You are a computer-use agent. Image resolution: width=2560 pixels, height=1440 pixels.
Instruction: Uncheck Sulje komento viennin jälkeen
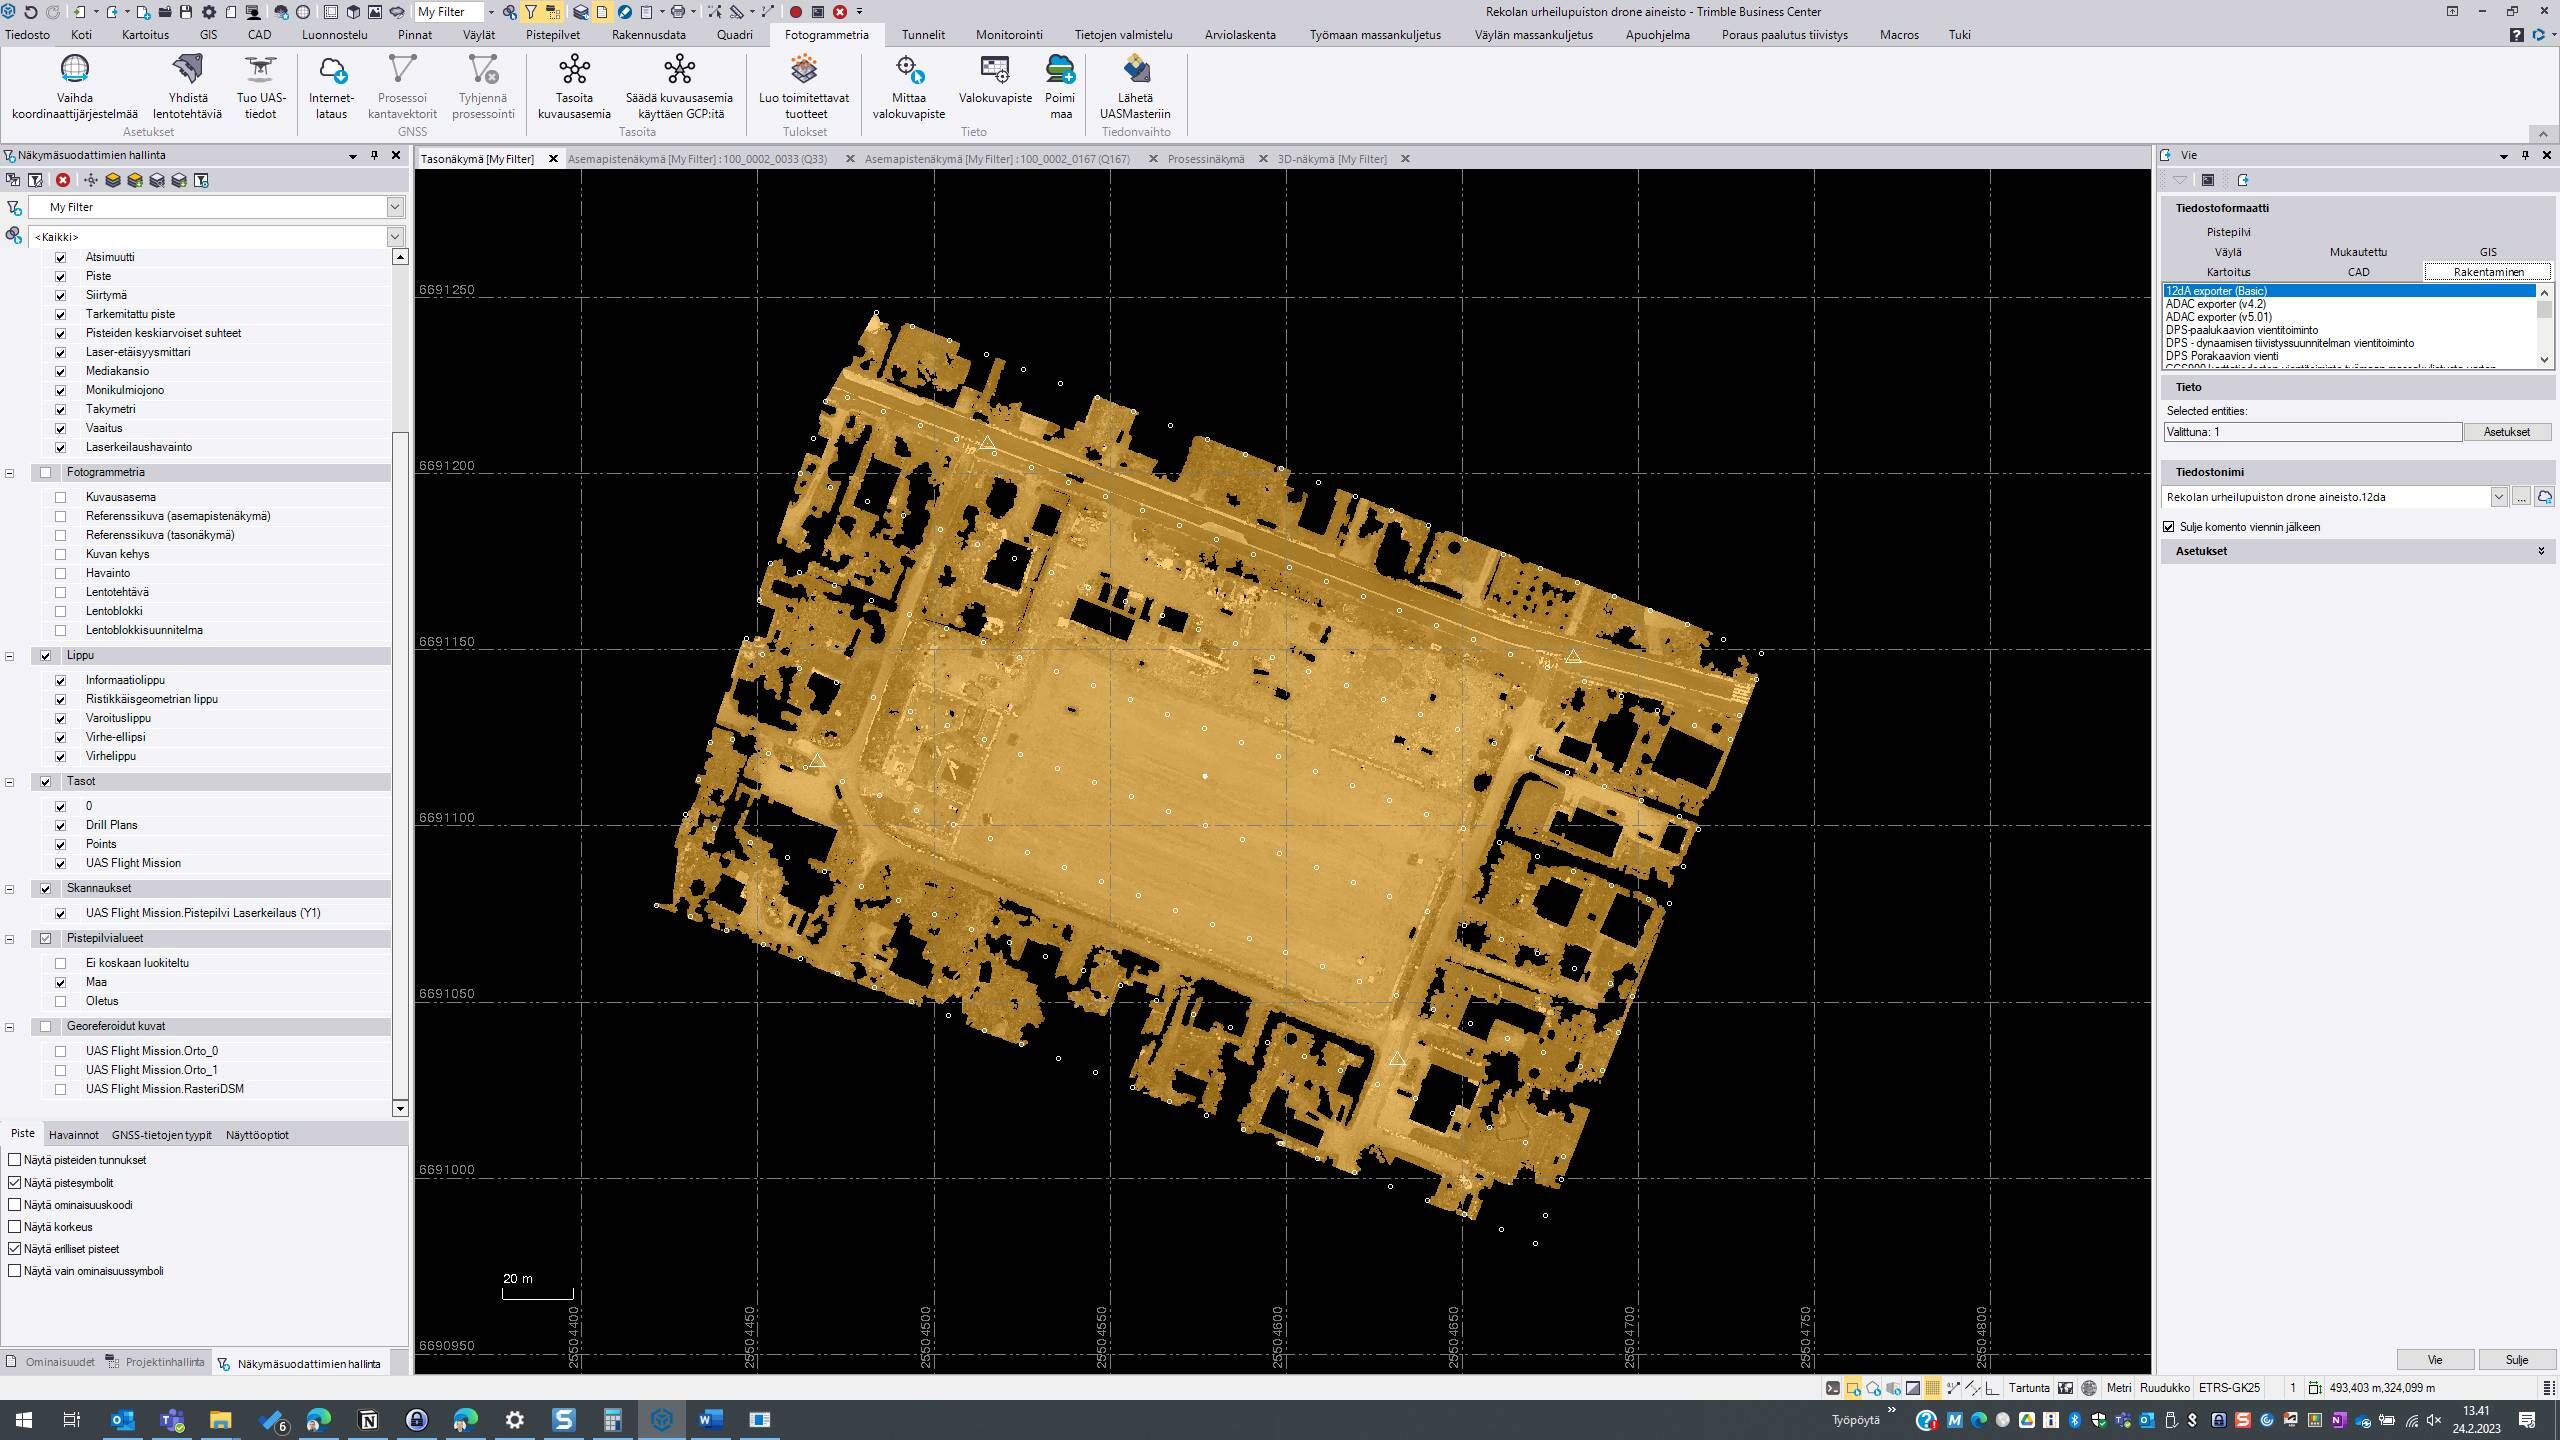[2169, 527]
